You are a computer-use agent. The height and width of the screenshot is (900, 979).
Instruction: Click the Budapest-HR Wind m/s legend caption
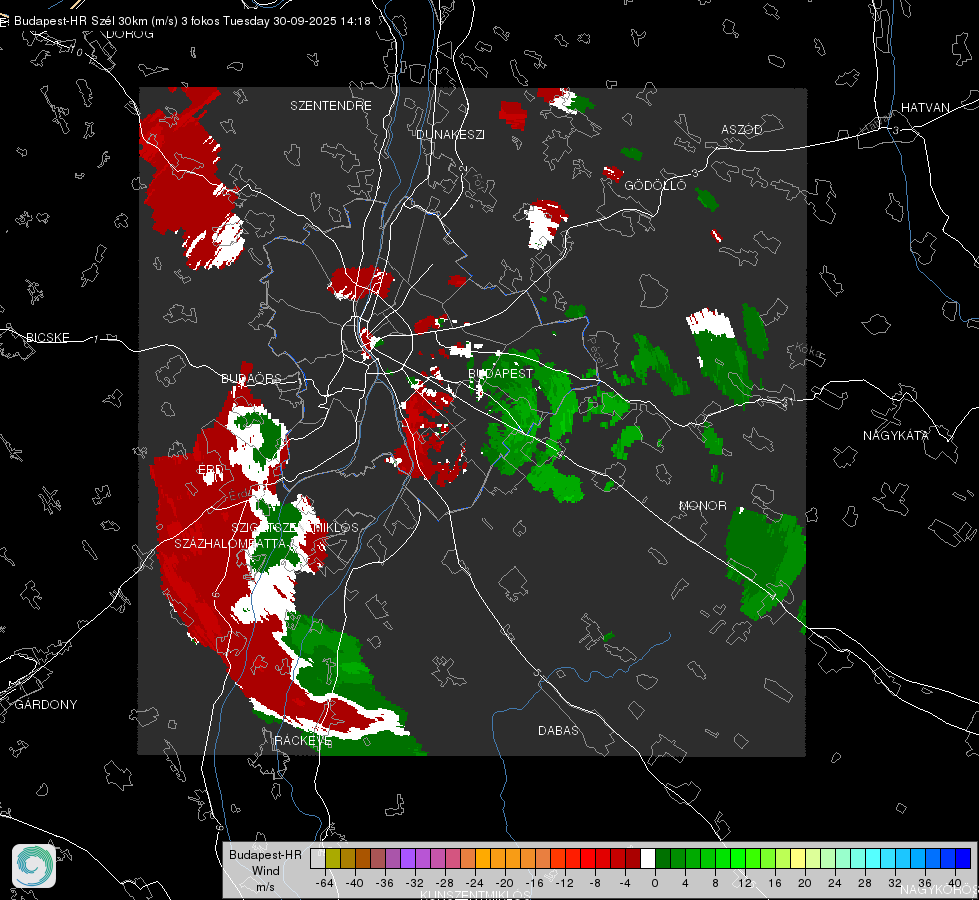click(265, 871)
